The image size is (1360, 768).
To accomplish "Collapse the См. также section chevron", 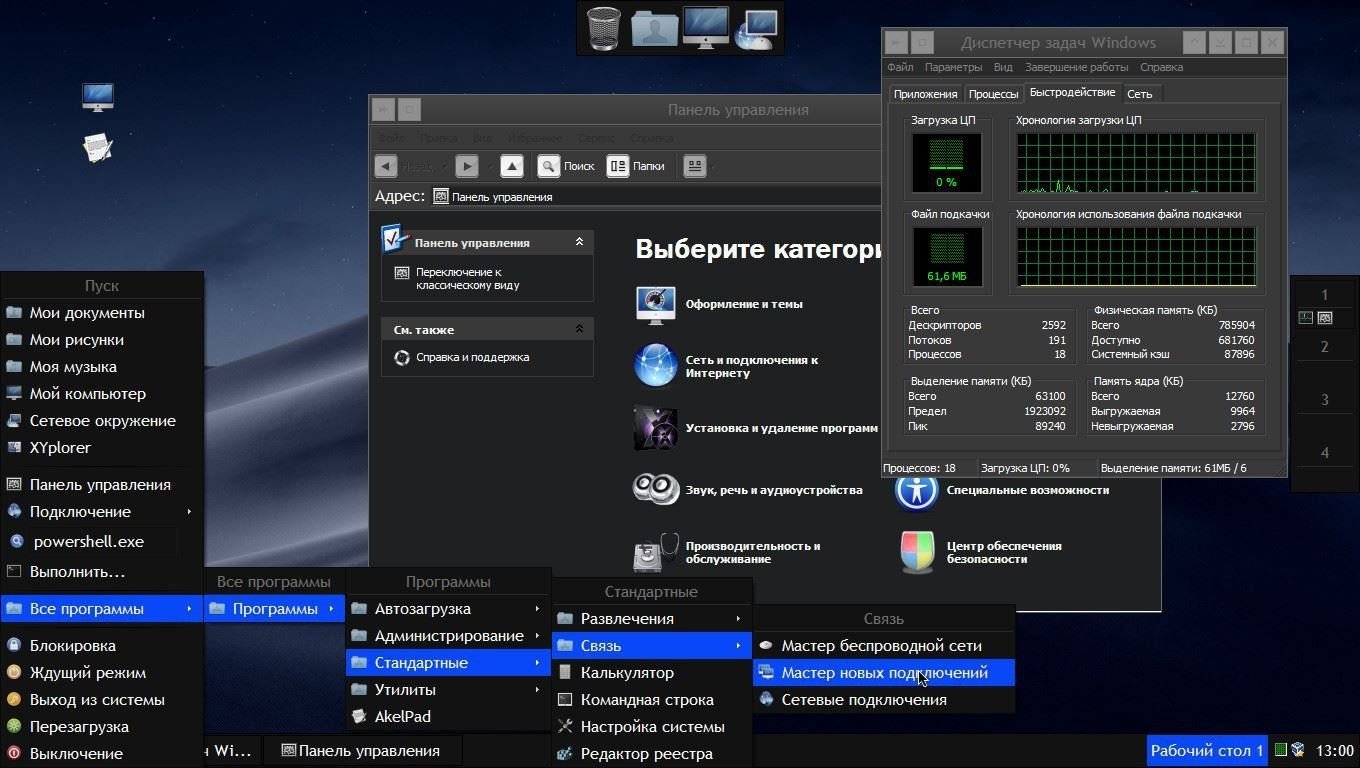I will (x=579, y=329).
